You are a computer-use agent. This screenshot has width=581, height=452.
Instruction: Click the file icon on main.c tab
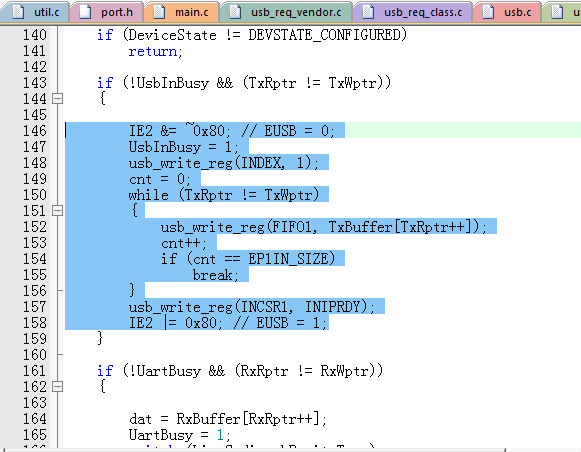point(159,12)
